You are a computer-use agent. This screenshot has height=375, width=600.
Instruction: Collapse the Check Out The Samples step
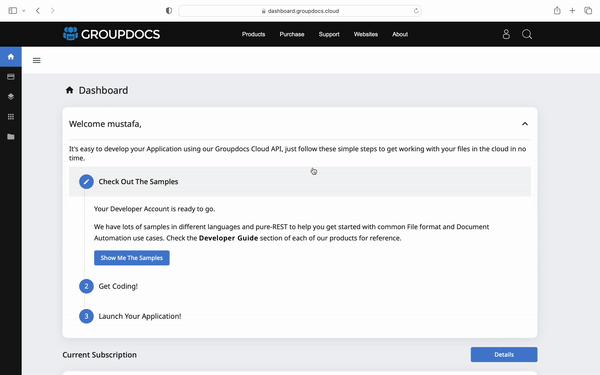tap(300, 182)
